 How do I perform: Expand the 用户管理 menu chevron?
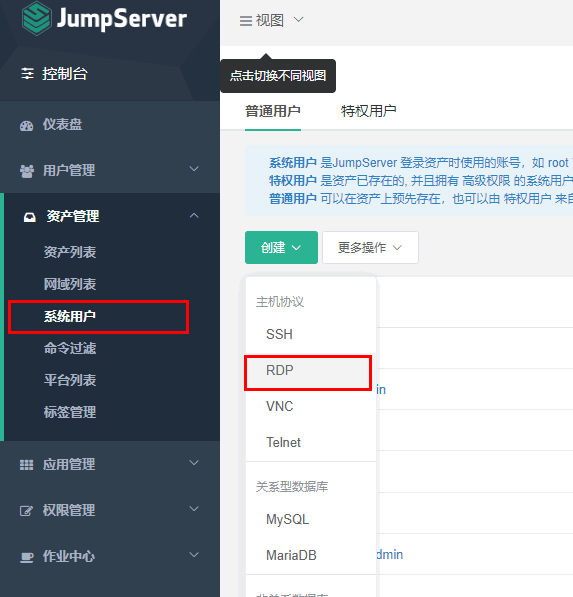[x=194, y=169]
